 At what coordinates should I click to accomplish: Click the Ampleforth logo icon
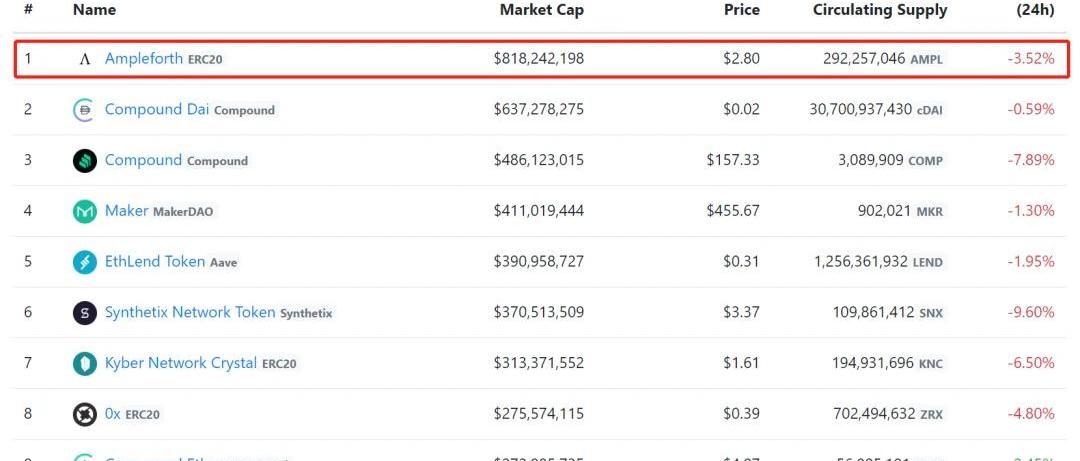point(85,59)
